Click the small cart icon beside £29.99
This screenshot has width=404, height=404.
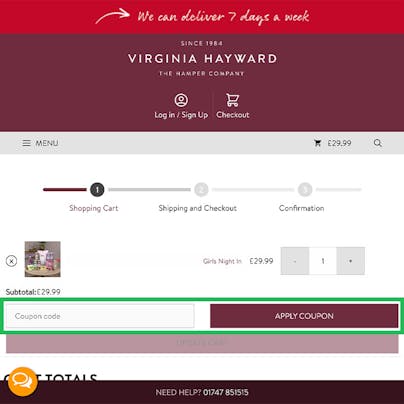pos(318,143)
